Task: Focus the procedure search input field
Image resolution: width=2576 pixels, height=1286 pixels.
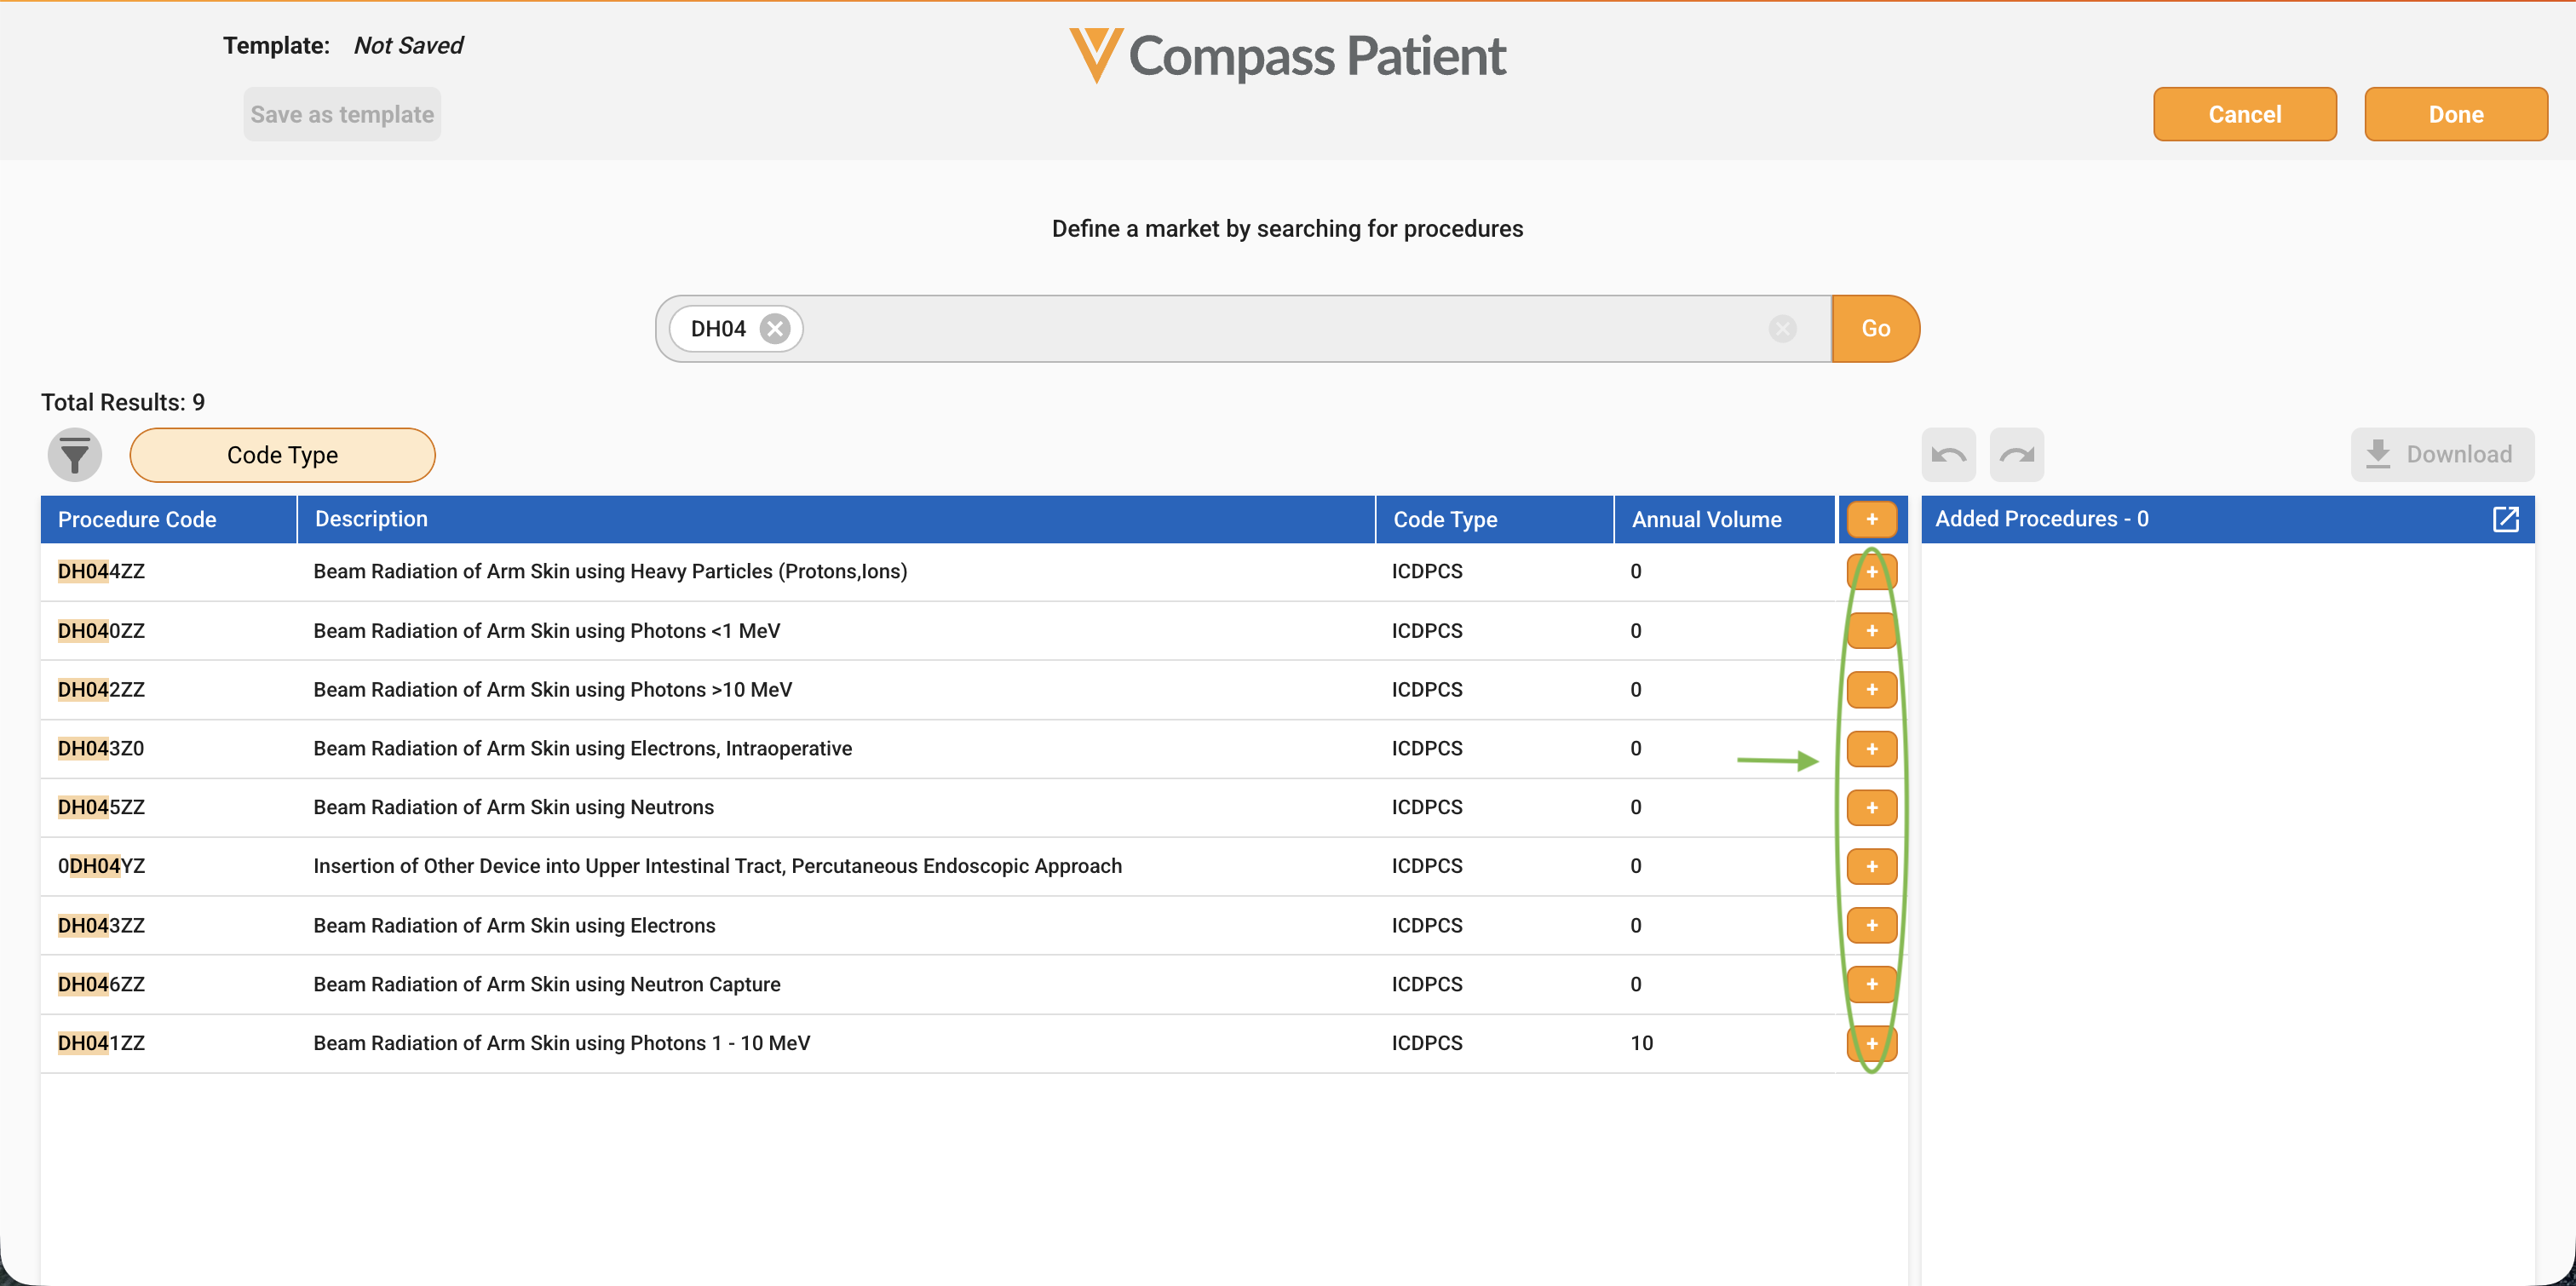Action: point(1280,329)
